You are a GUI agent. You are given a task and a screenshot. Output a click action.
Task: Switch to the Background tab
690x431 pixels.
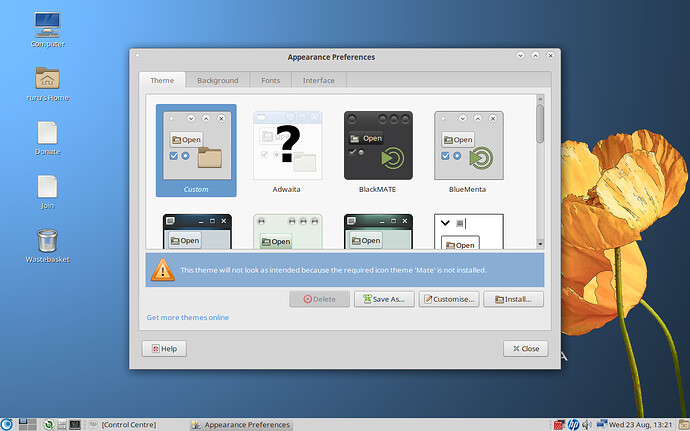(217, 81)
